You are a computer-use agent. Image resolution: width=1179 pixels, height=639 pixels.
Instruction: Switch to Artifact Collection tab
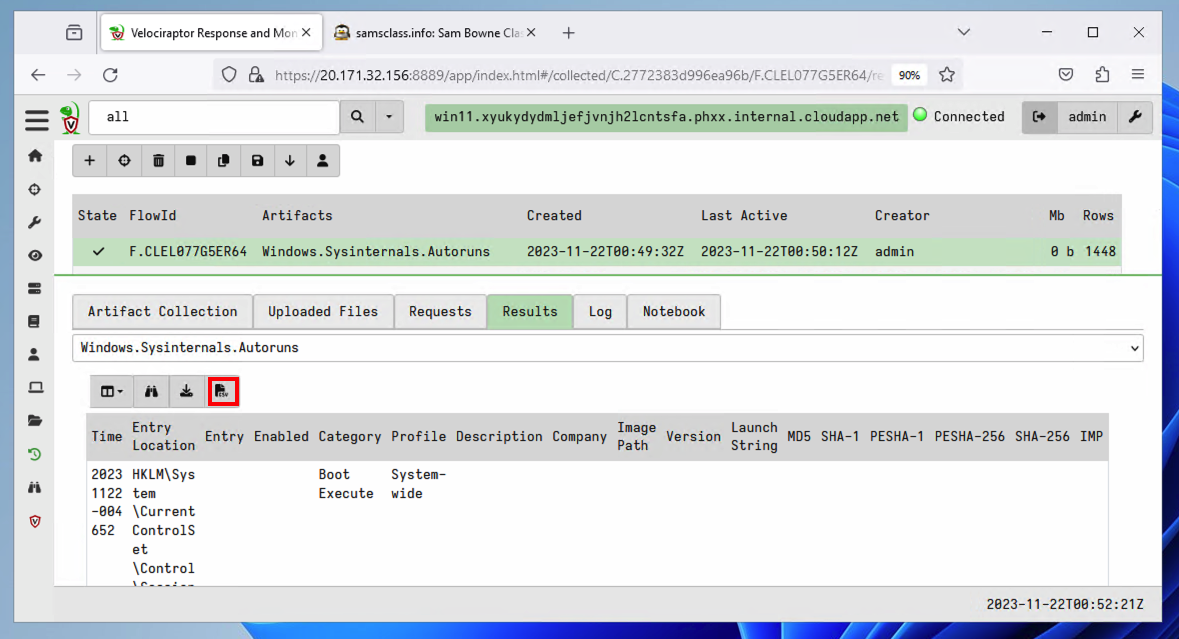162,311
